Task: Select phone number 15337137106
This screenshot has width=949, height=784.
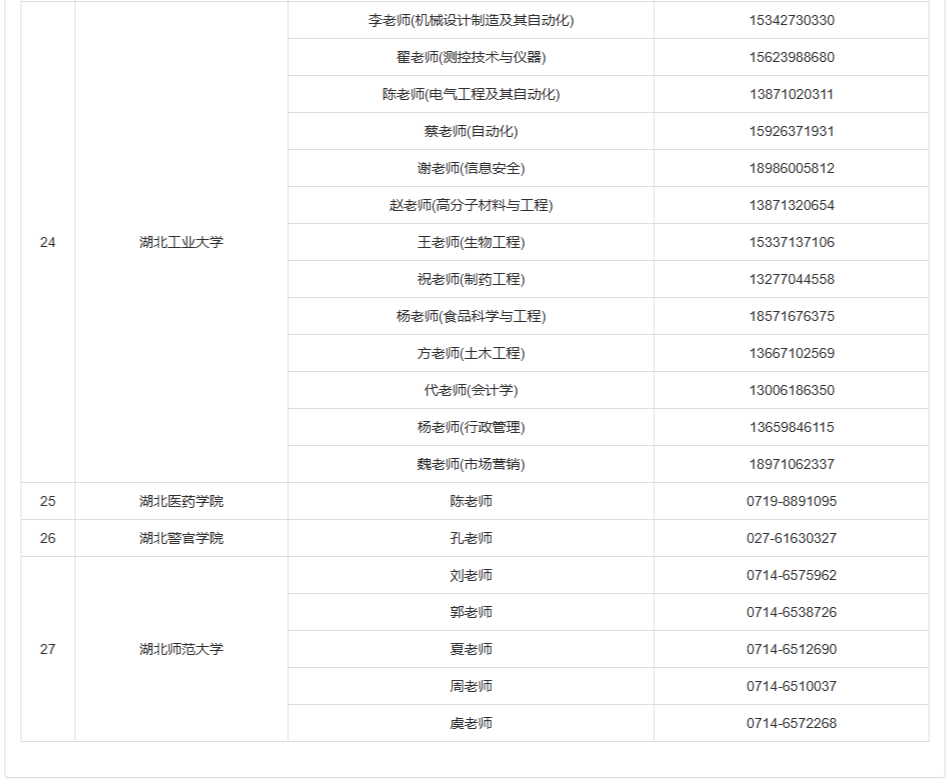Action: [x=792, y=242]
